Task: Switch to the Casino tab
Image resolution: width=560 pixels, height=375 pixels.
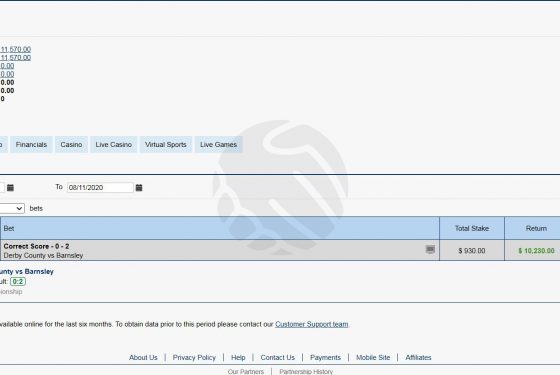Action: click(71, 145)
